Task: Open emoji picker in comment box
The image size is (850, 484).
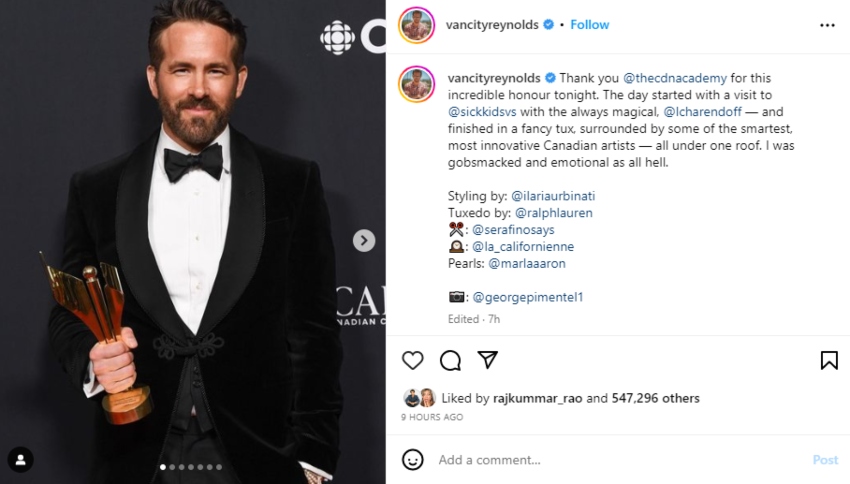Action: 412,460
